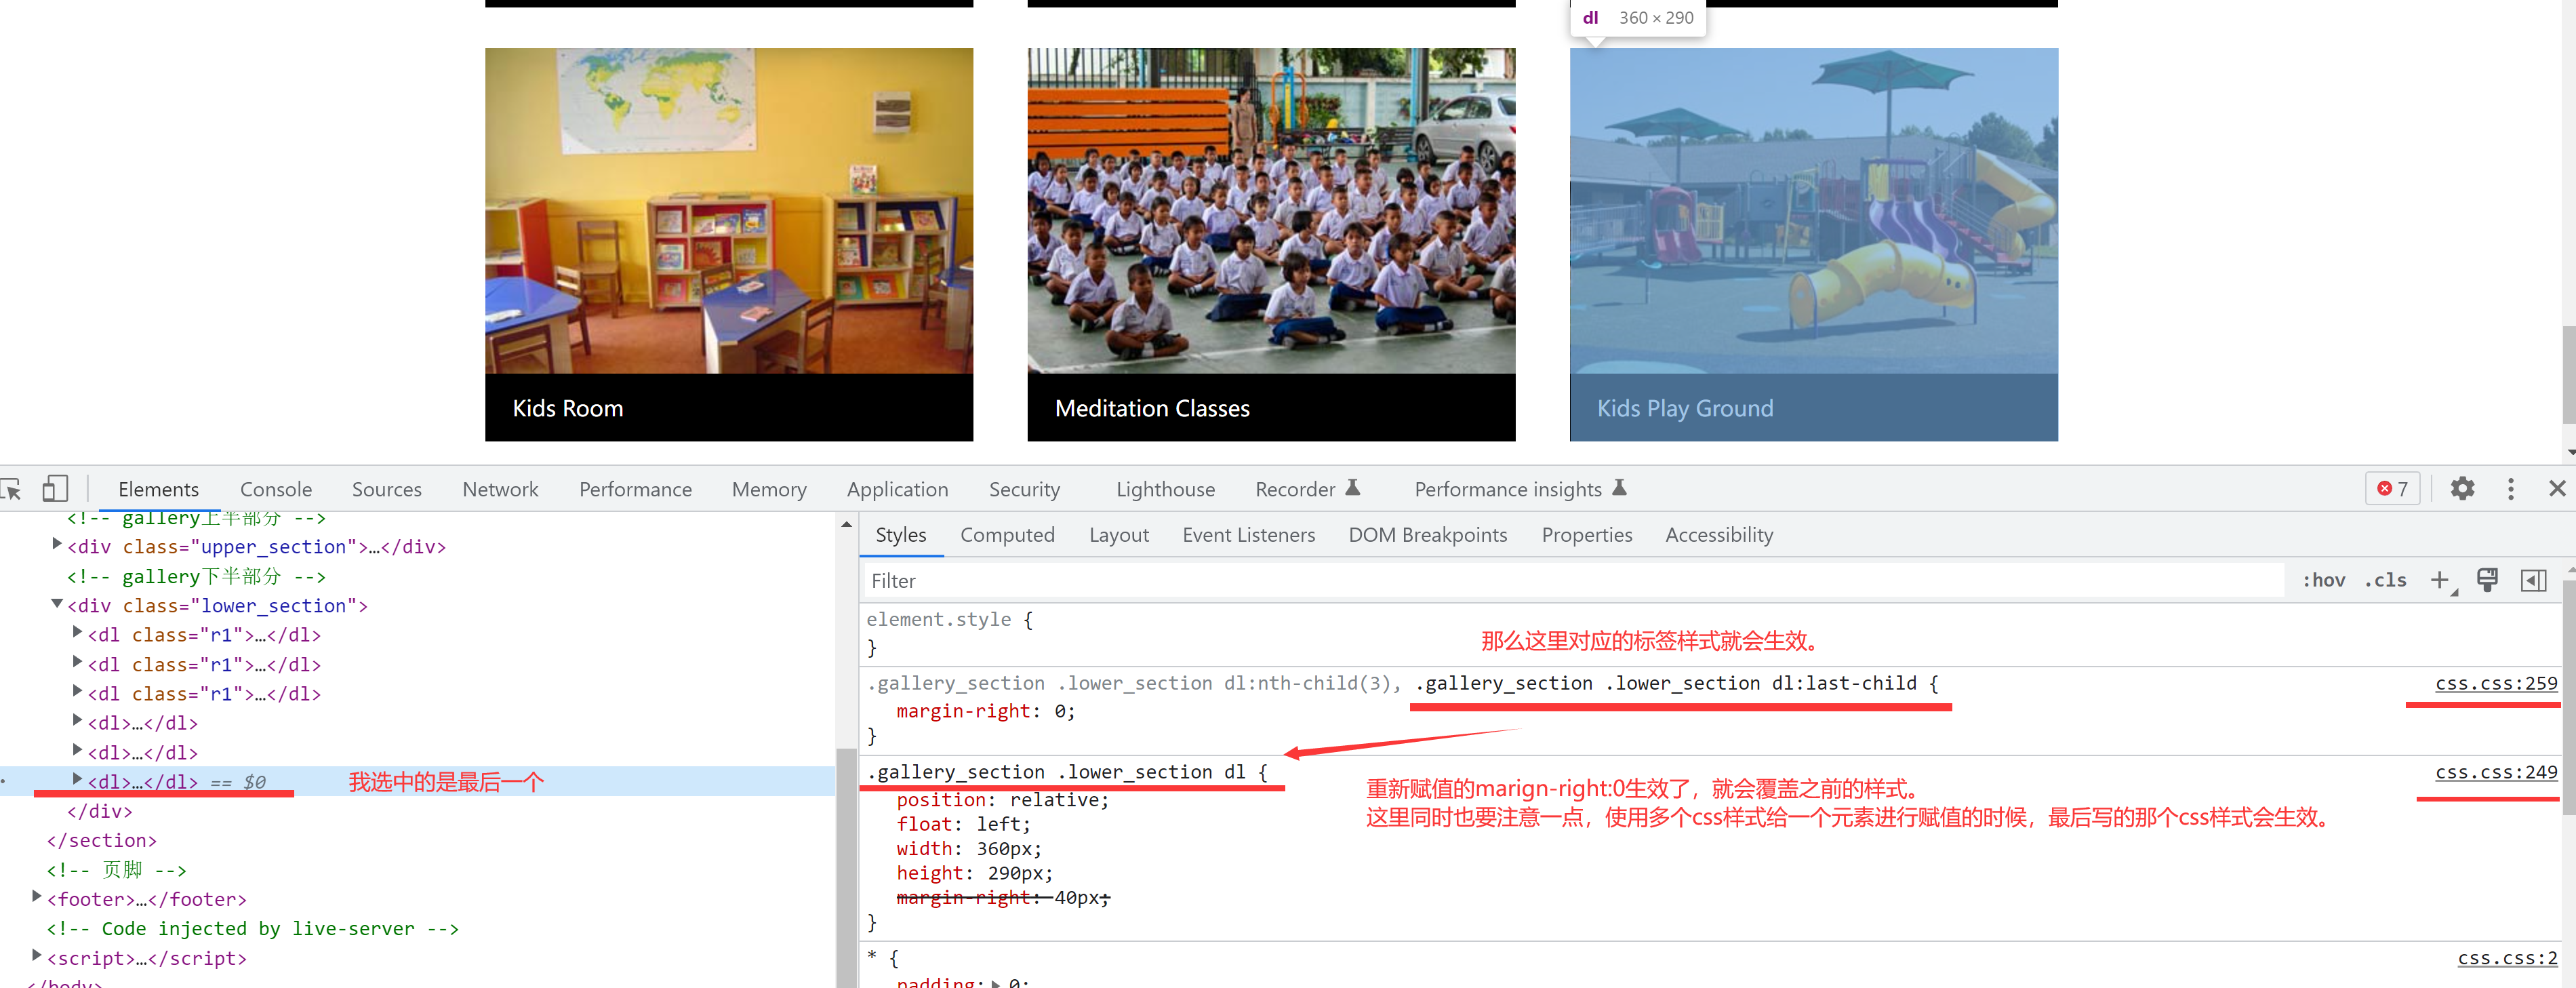Click the float: left declaration

tap(963, 824)
